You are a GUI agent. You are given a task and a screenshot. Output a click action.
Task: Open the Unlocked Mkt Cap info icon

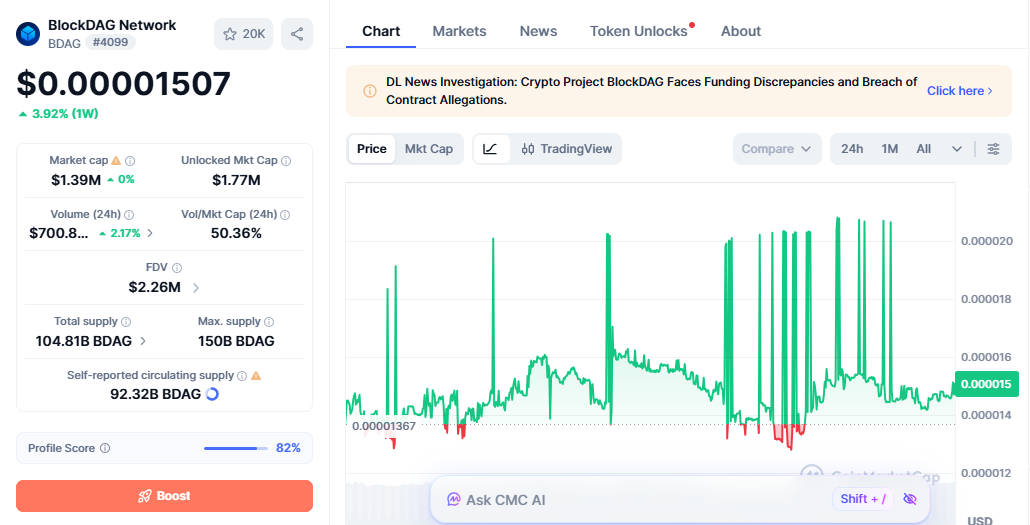click(286, 160)
